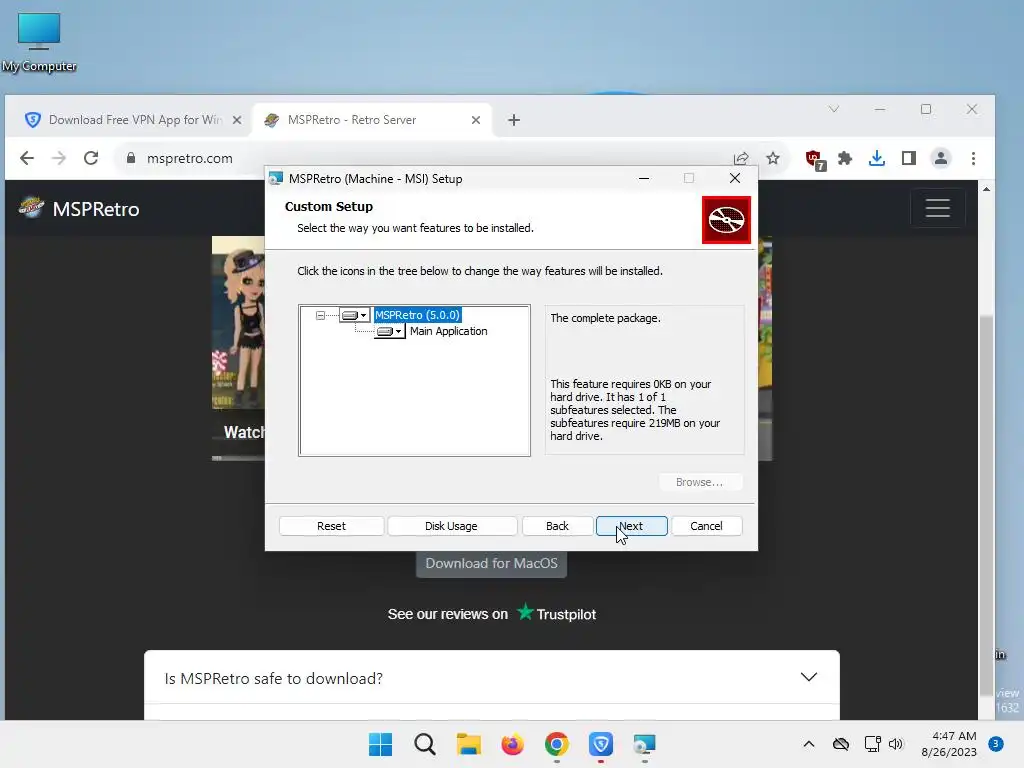Open the MSPRetro hamburger menu

pyautogui.click(x=938, y=208)
